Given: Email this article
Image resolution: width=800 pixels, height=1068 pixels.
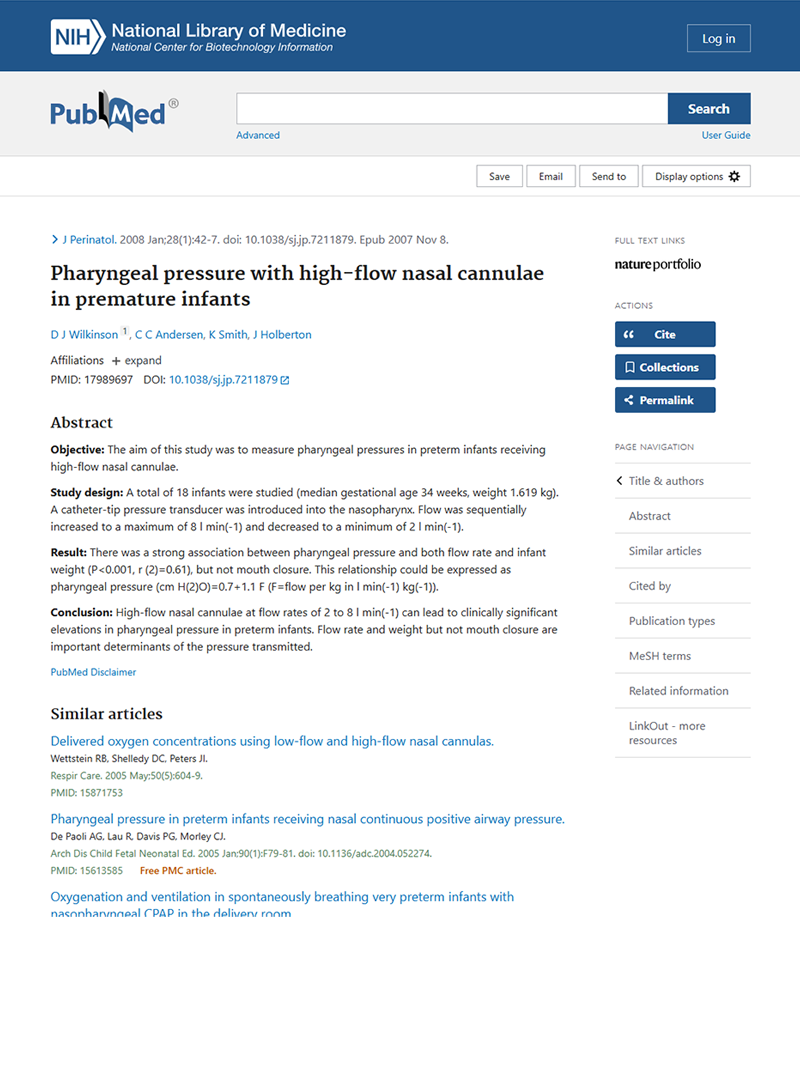Looking at the screenshot, I should coord(550,175).
